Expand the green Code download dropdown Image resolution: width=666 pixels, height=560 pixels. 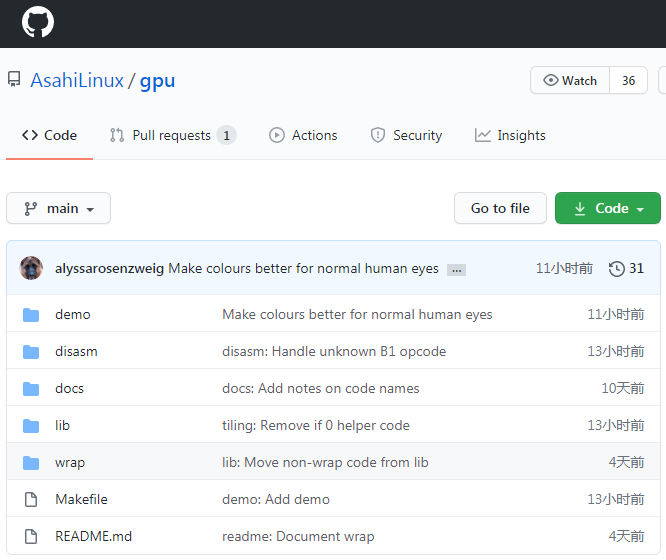(607, 208)
